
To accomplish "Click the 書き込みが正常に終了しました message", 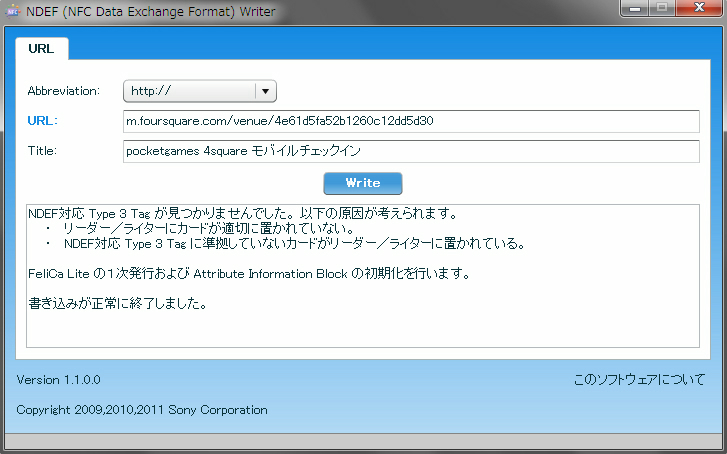I will tap(117, 303).
